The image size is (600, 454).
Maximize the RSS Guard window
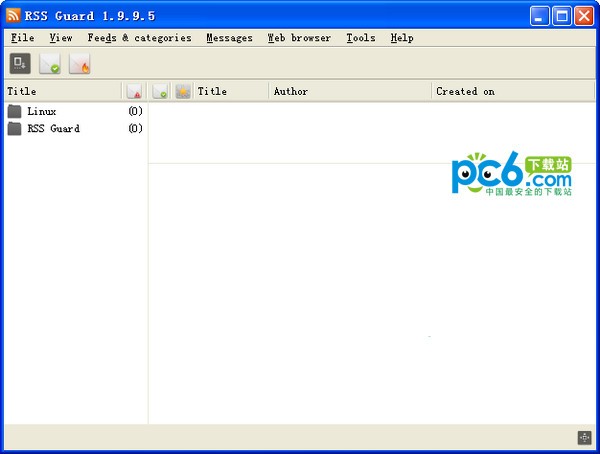point(562,16)
